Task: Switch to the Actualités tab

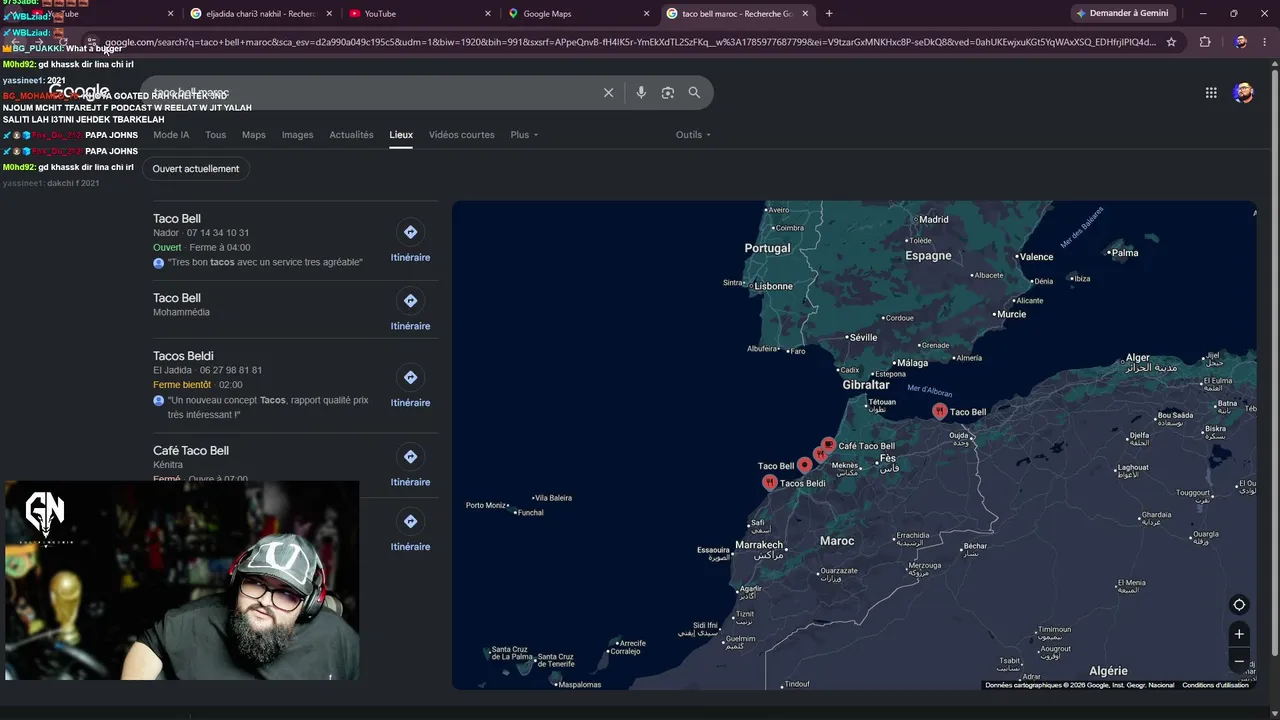Action: (x=351, y=135)
